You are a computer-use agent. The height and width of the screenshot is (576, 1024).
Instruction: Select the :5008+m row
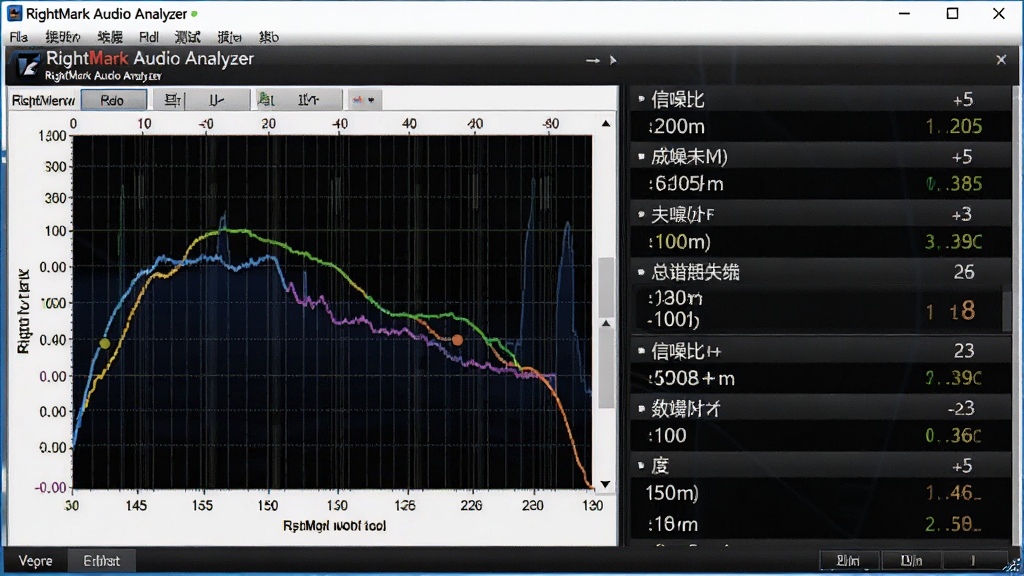(820, 379)
